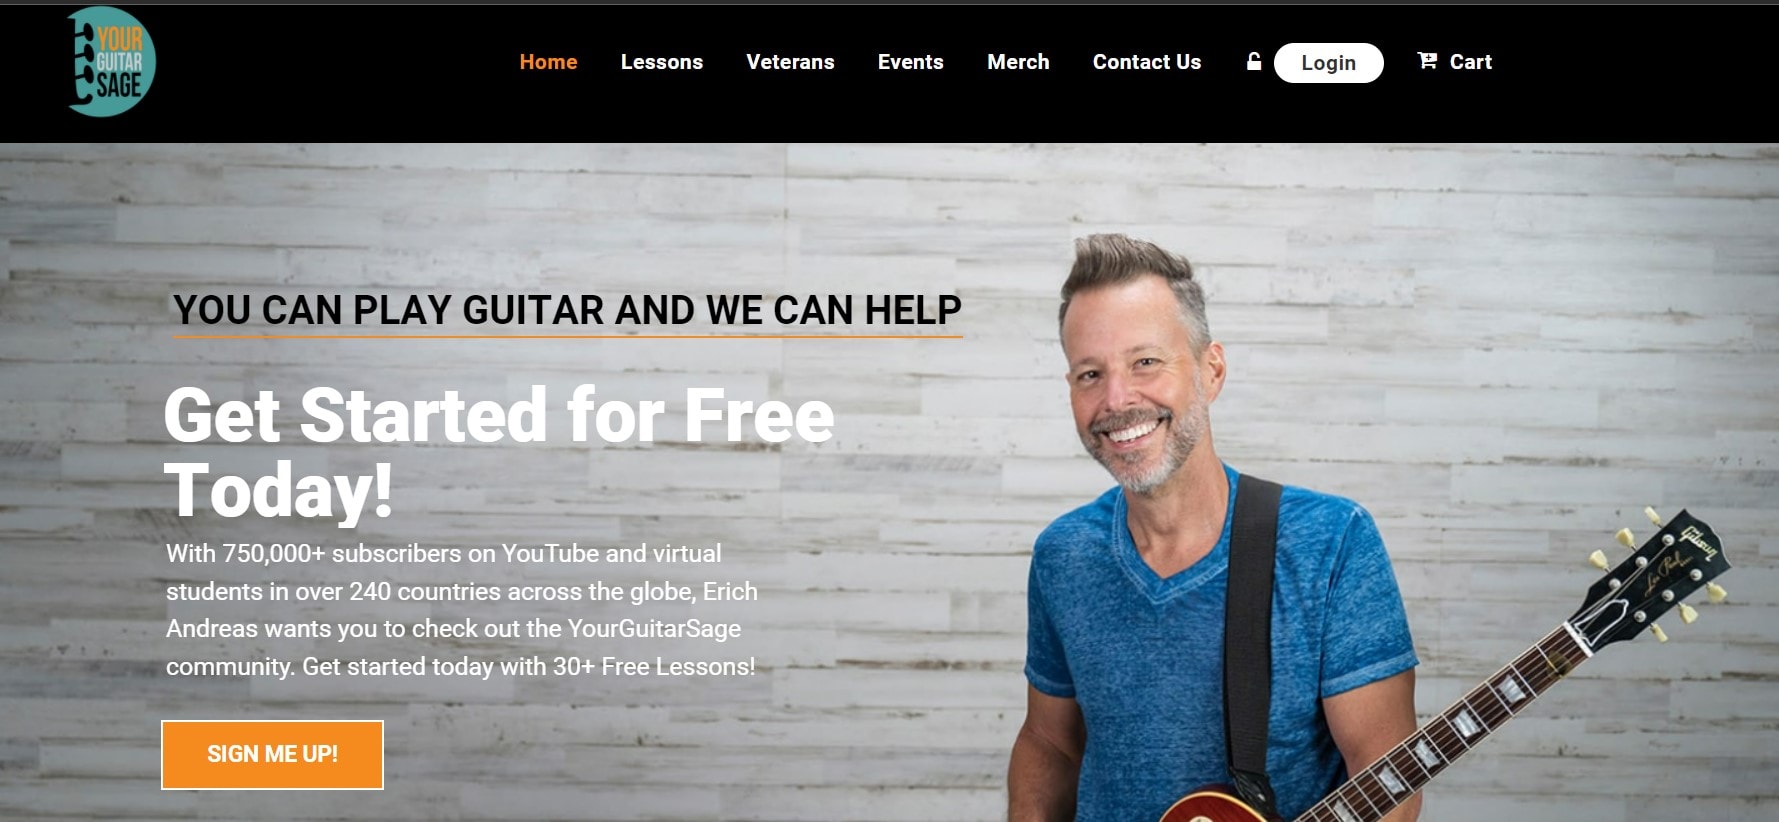Click the Get Started for Free Today! heading
The image size is (1779, 822).
tap(498, 452)
